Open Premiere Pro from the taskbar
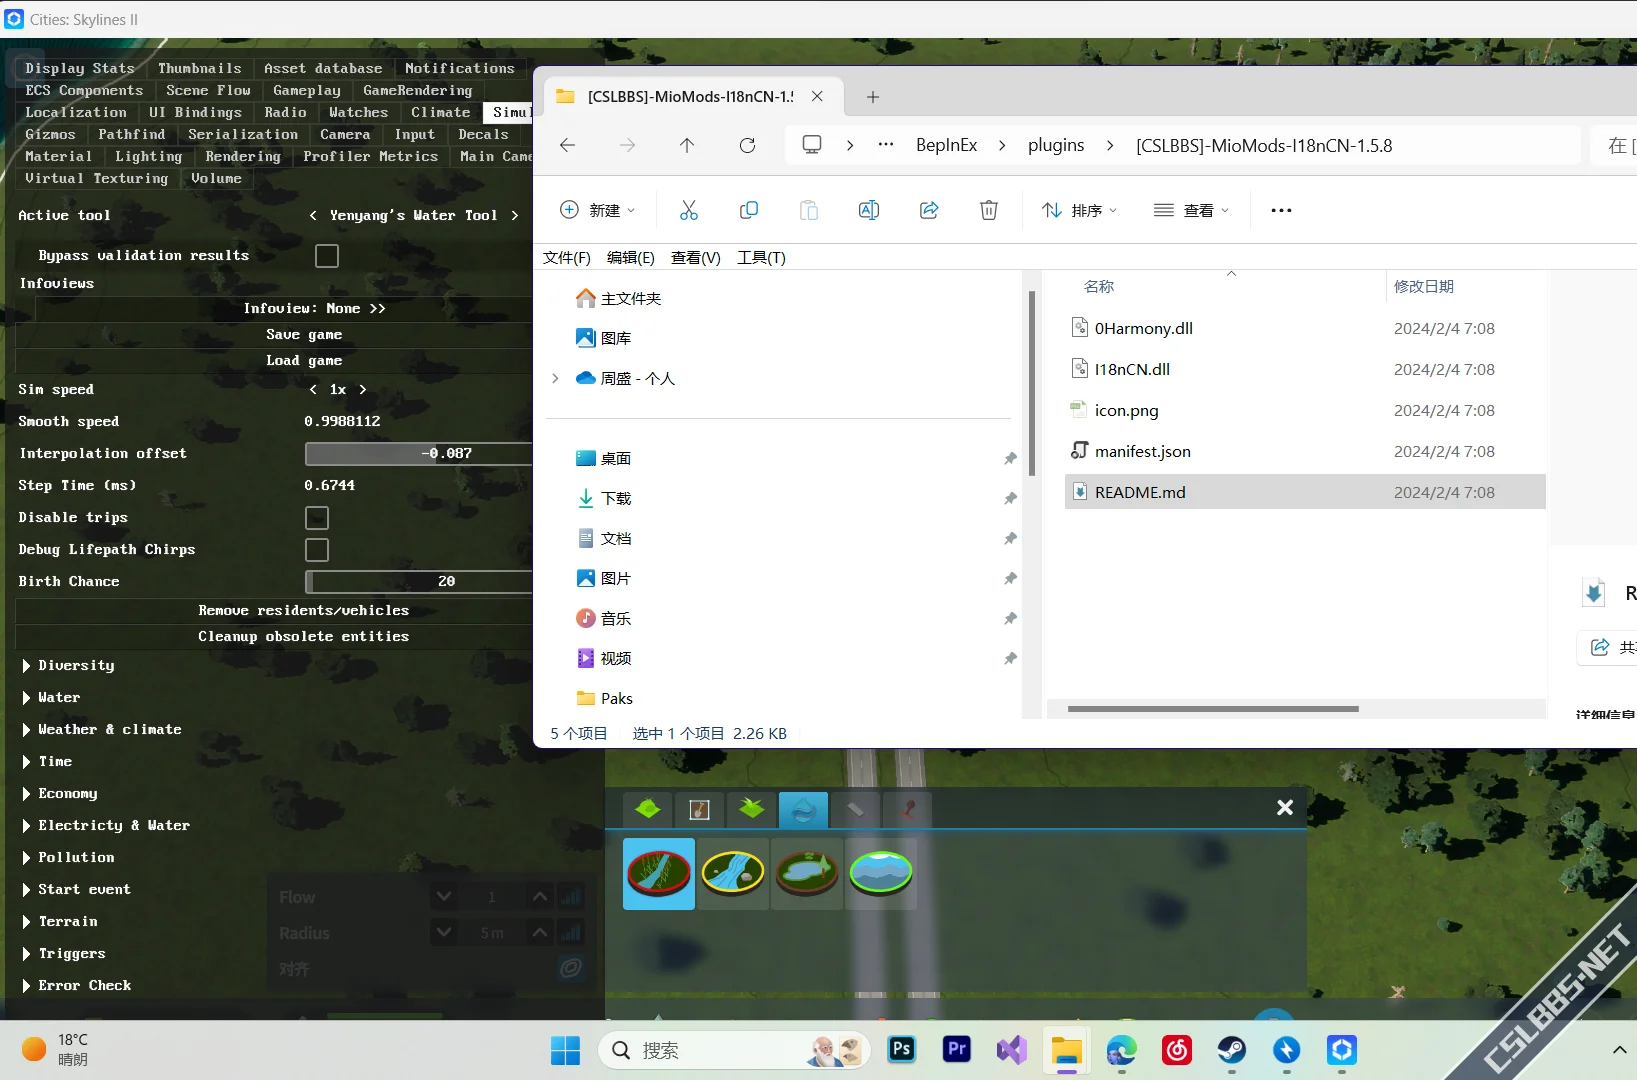The image size is (1637, 1080). click(x=957, y=1049)
